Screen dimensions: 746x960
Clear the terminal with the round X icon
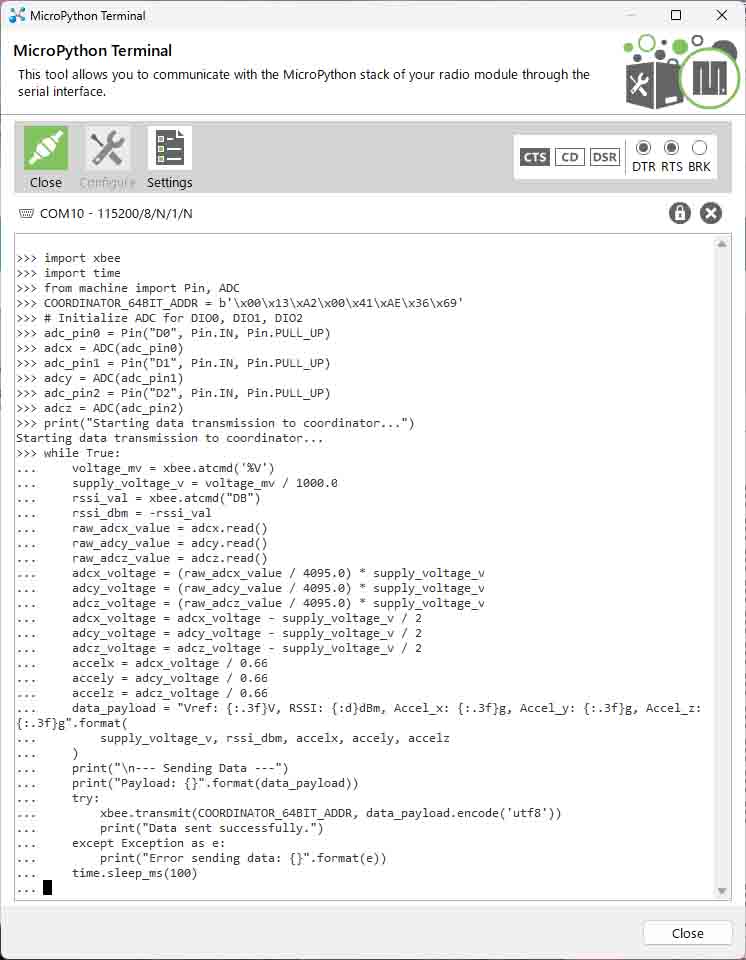coord(710,213)
